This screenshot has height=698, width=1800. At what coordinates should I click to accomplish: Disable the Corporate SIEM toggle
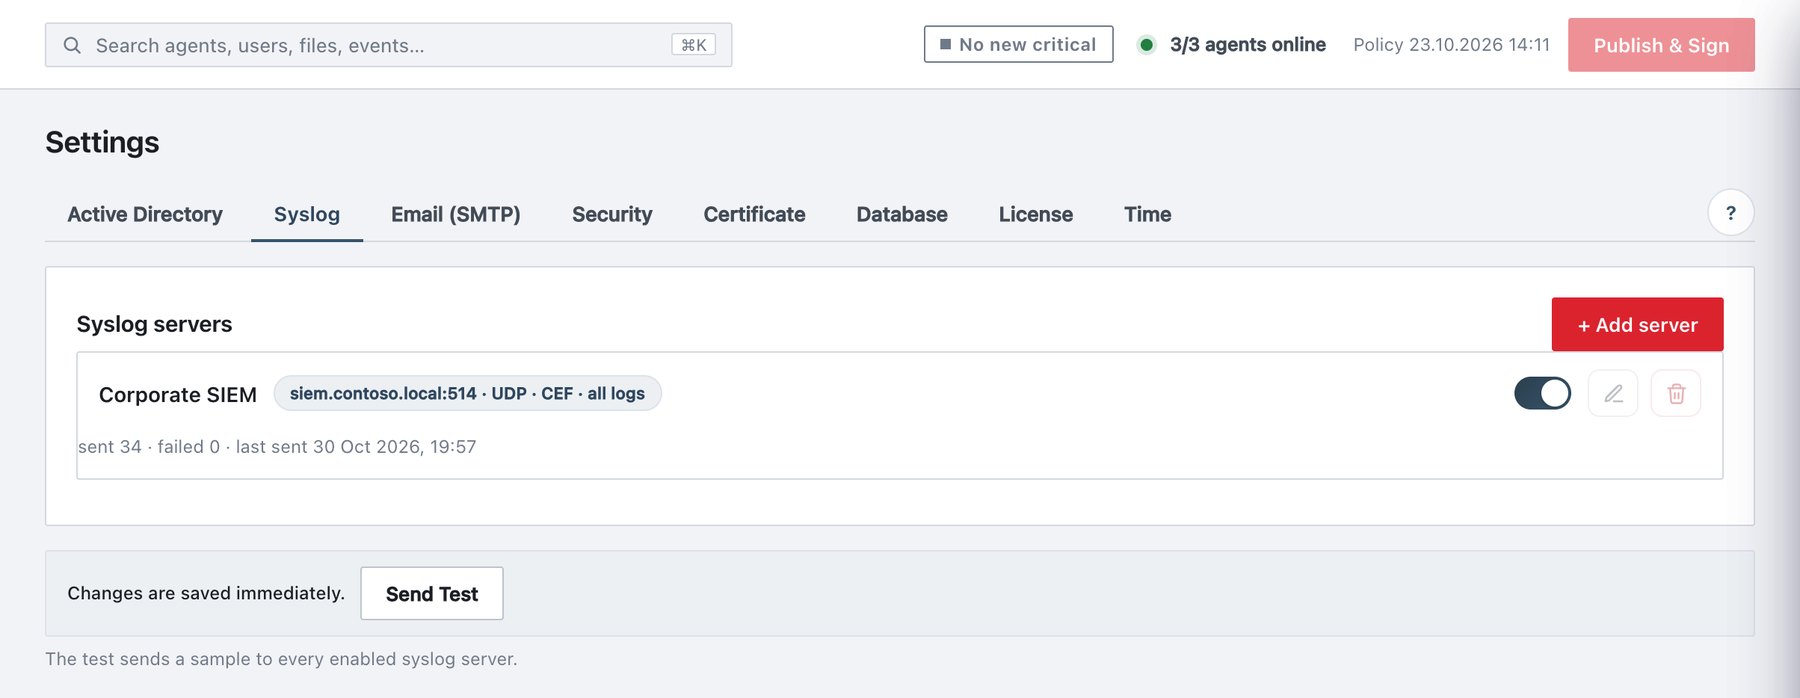[1542, 393]
